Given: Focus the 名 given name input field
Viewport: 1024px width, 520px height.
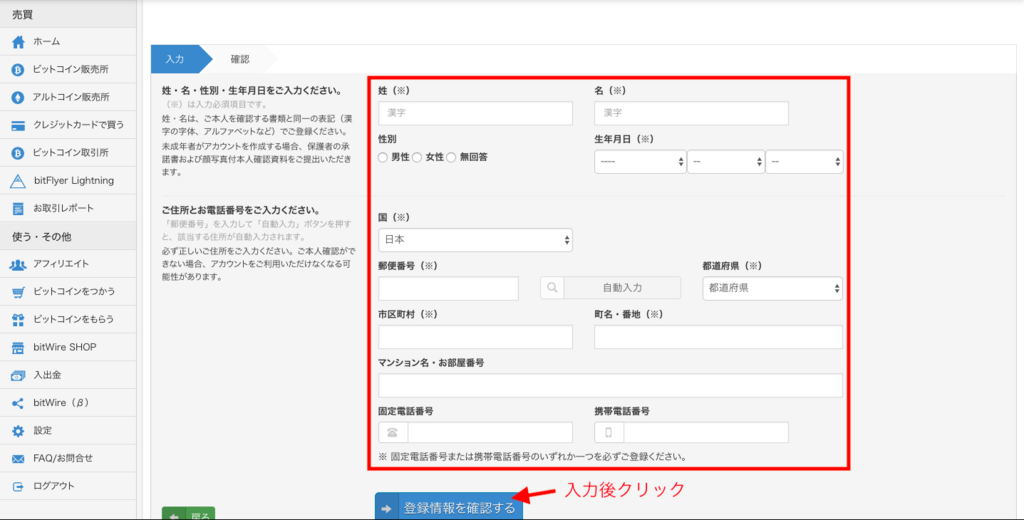Looking at the screenshot, I should pyautogui.click(x=691, y=113).
